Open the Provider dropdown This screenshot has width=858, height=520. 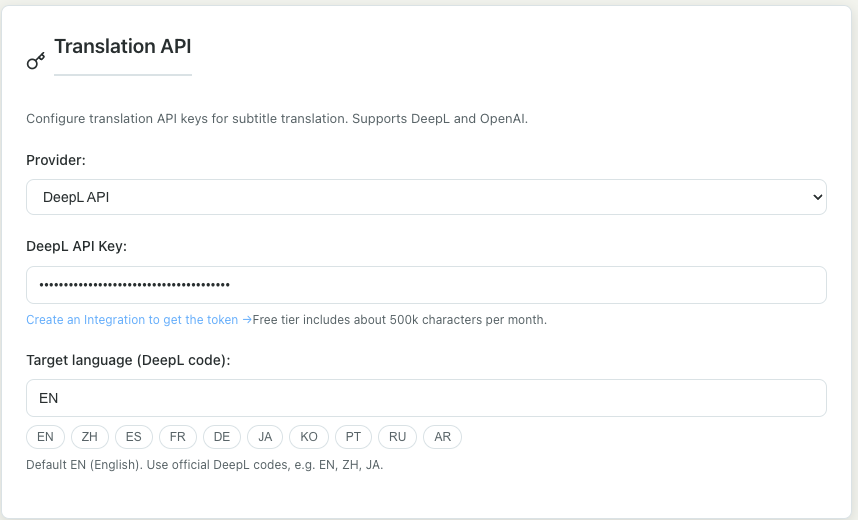point(425,197)
